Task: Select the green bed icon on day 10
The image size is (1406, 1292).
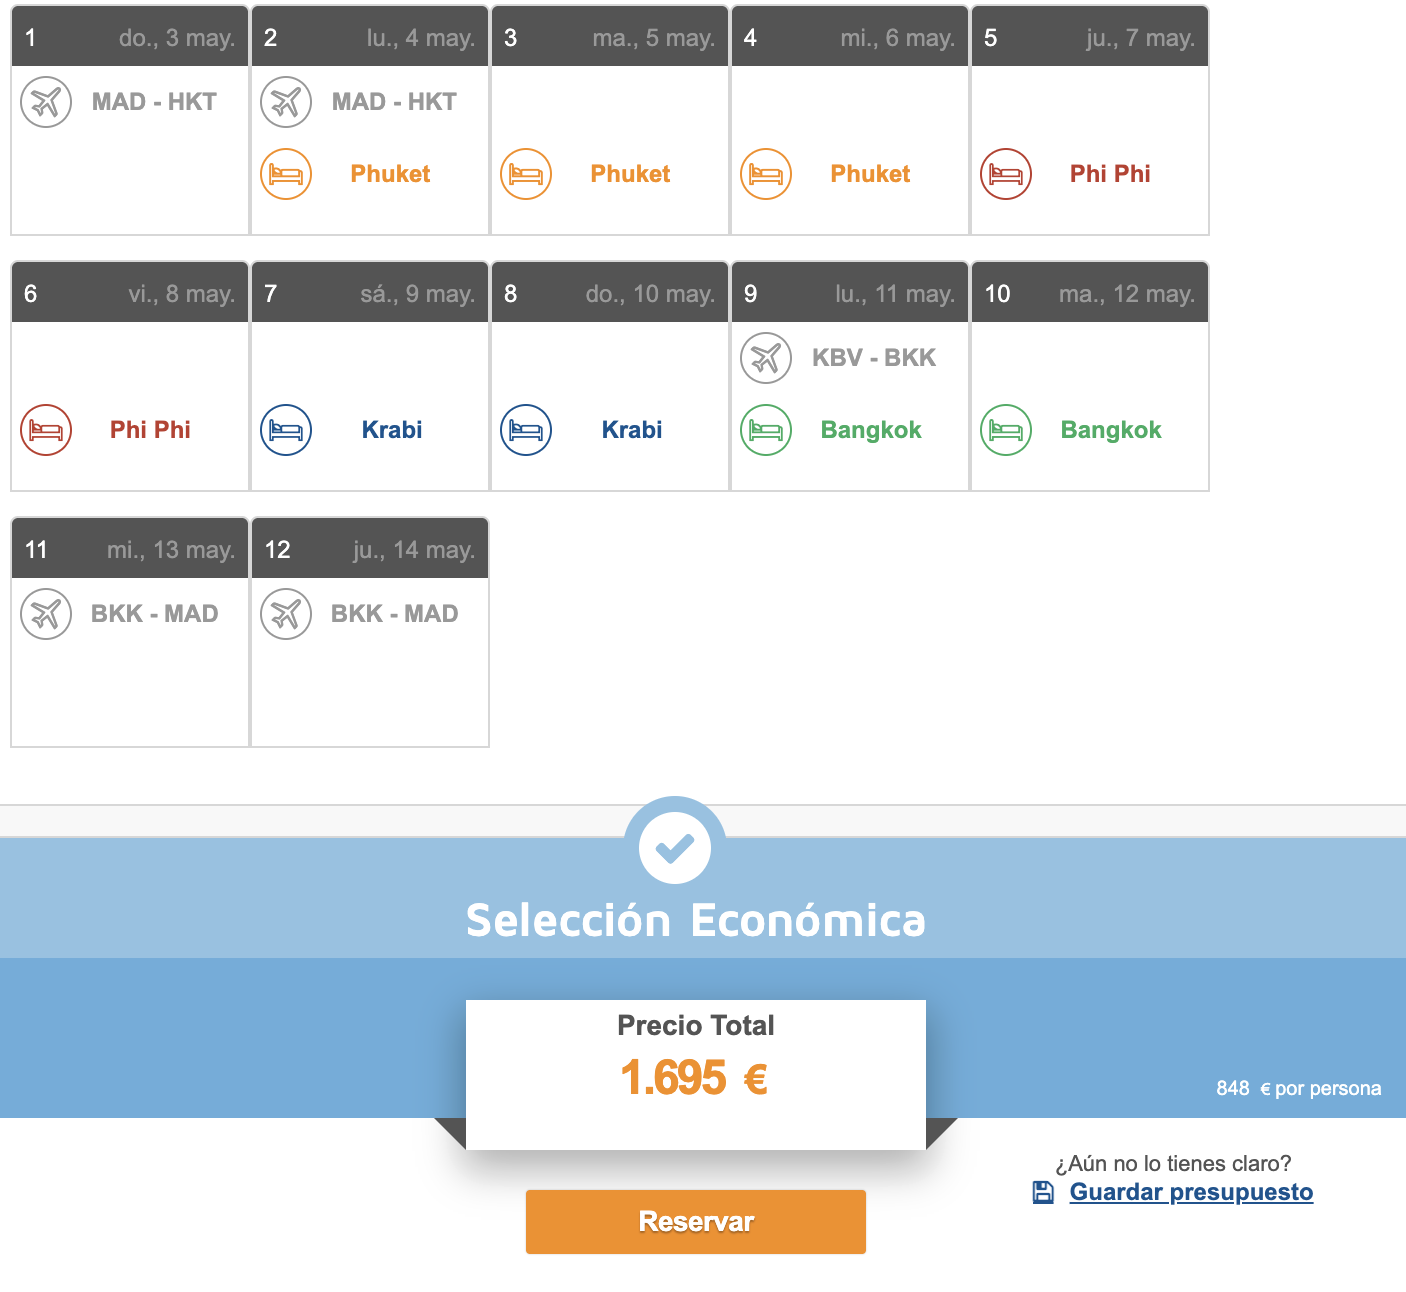Action: pos(1006,430)
